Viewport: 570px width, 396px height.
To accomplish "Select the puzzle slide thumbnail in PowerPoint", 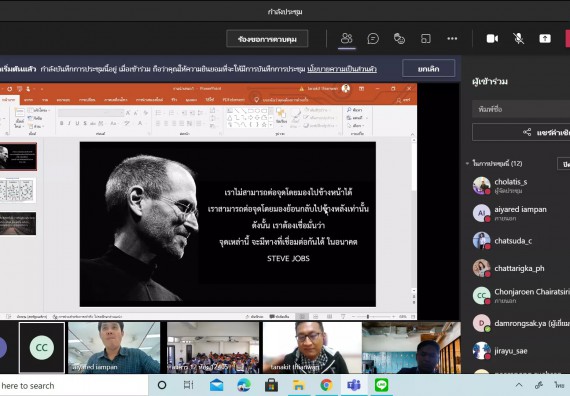I will click(x=18, y=190).
